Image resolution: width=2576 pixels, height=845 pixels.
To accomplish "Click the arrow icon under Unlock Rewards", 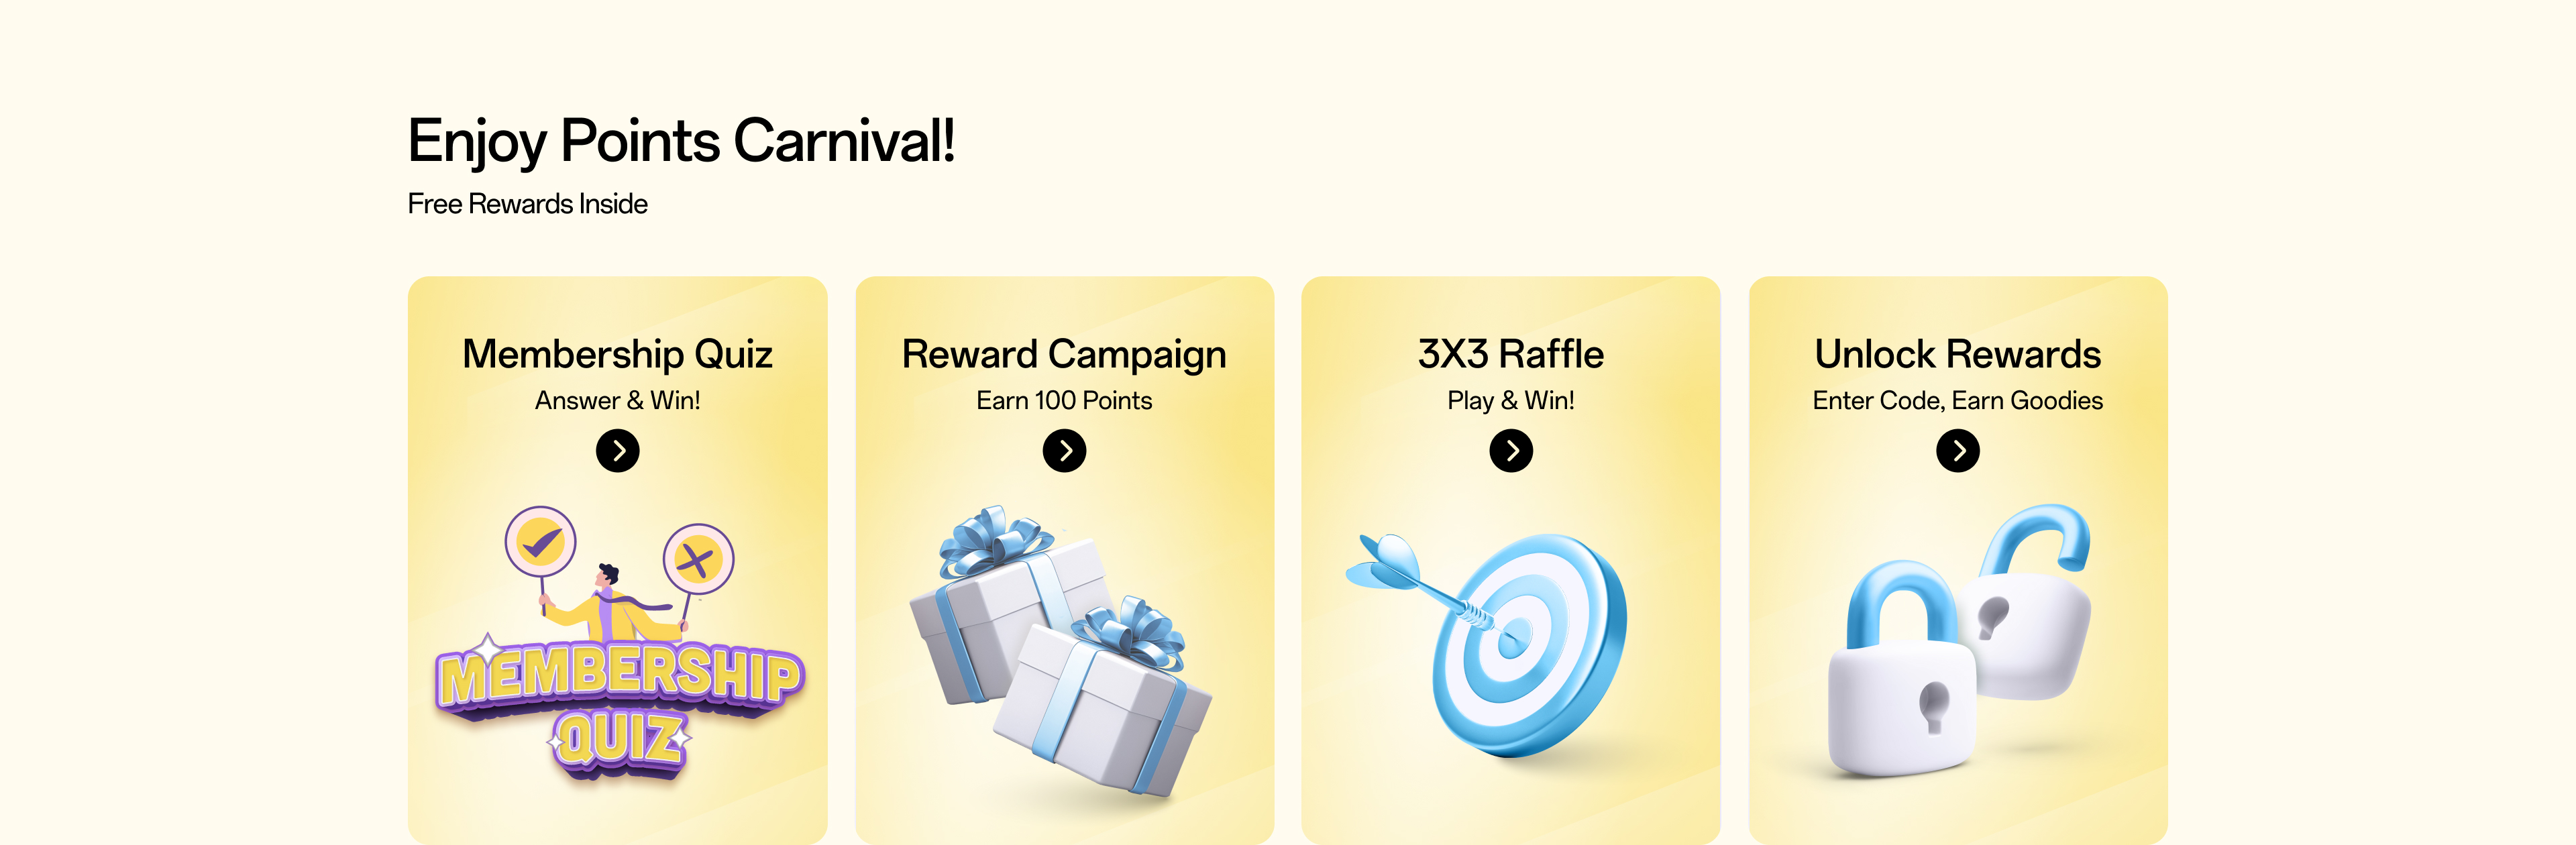I will point(1958,451).
